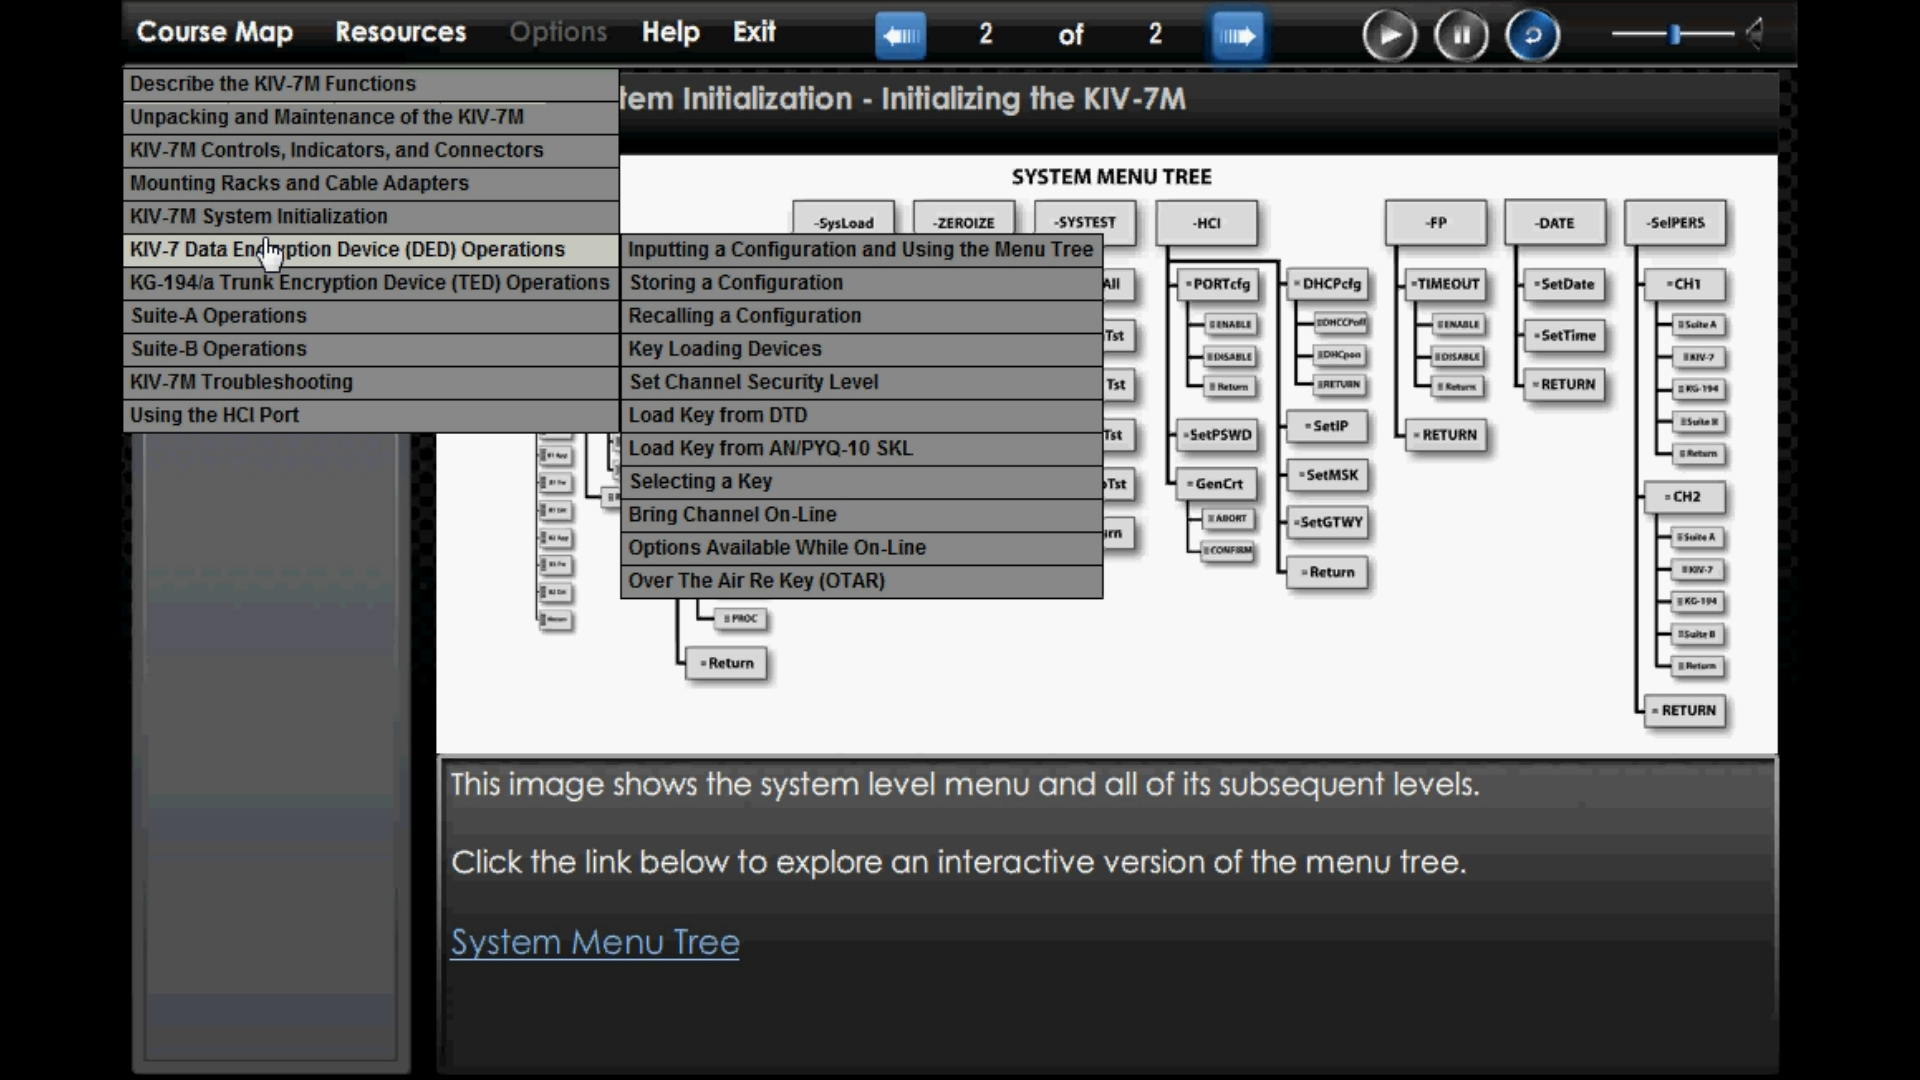This screenshot has height=1080, width=1920.
Task: Click the RETURN node below CH2 branch
Action: pyautogui.click(x=1685, y=710)
